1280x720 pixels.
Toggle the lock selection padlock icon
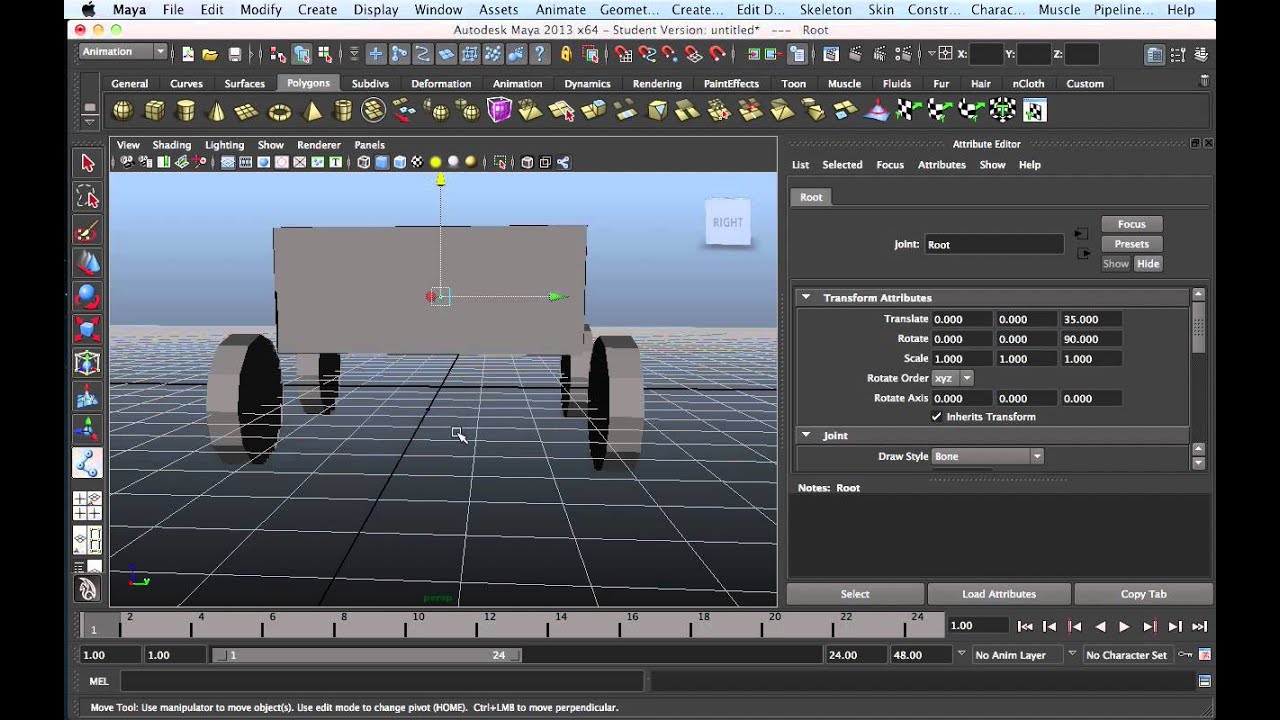point(566,54)
